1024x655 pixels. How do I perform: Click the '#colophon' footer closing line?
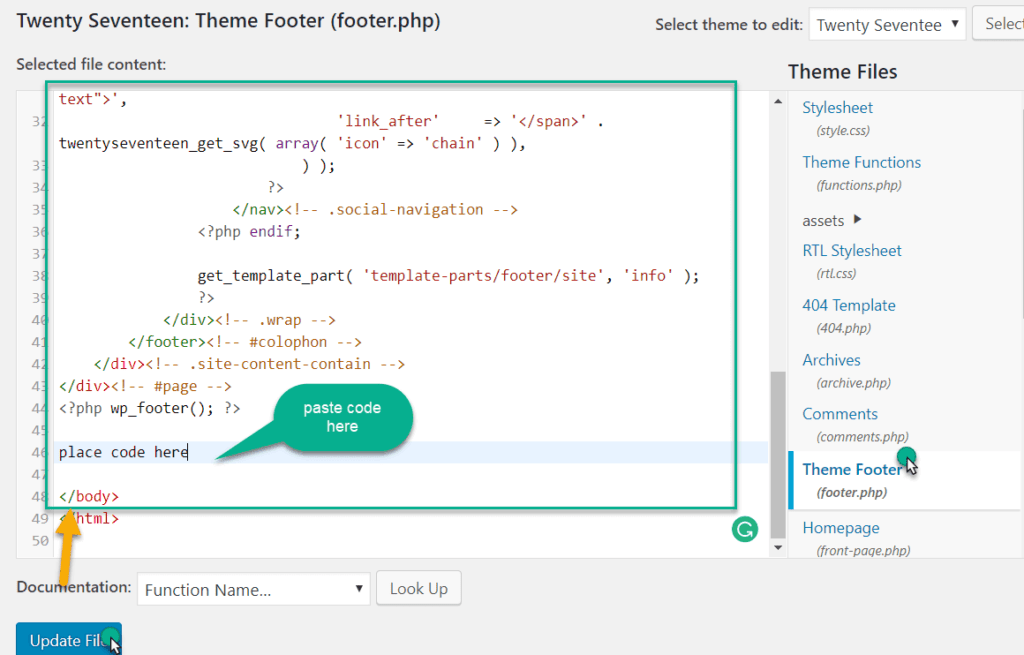point(245,342)
